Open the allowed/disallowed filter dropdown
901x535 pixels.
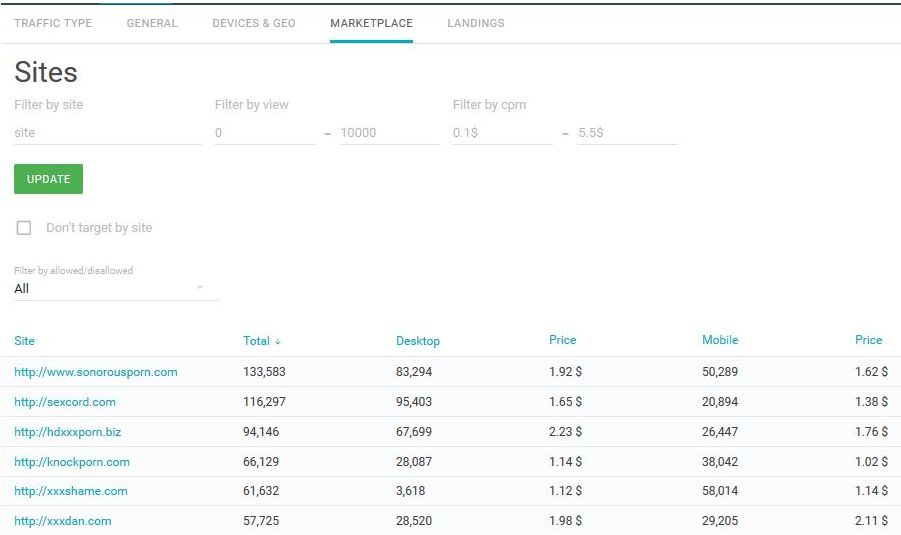116,288
